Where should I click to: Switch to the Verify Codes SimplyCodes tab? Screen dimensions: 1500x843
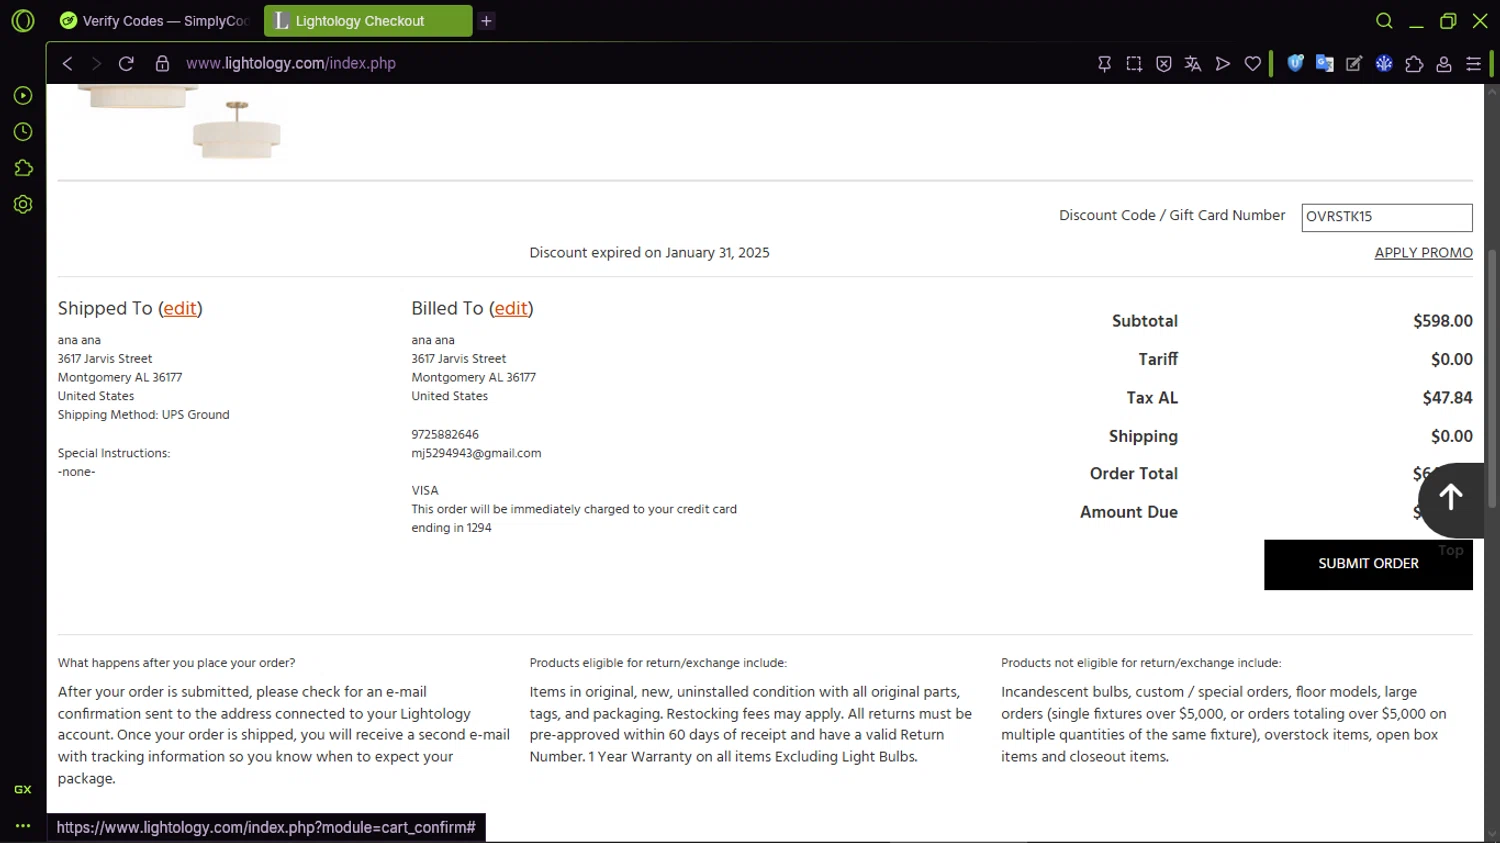(155, 21)
